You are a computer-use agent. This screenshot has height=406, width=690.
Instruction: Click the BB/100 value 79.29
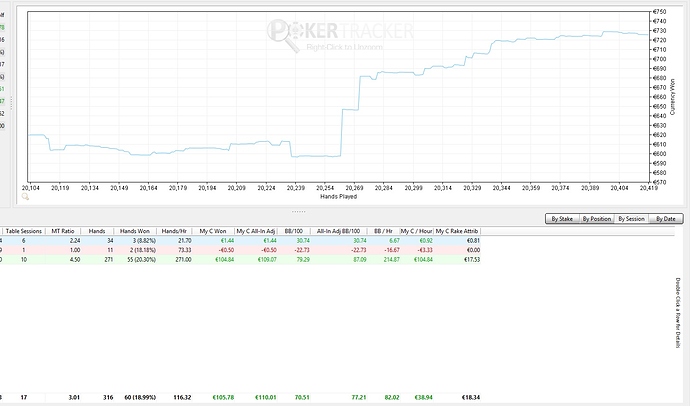click(x=303, y=260)
